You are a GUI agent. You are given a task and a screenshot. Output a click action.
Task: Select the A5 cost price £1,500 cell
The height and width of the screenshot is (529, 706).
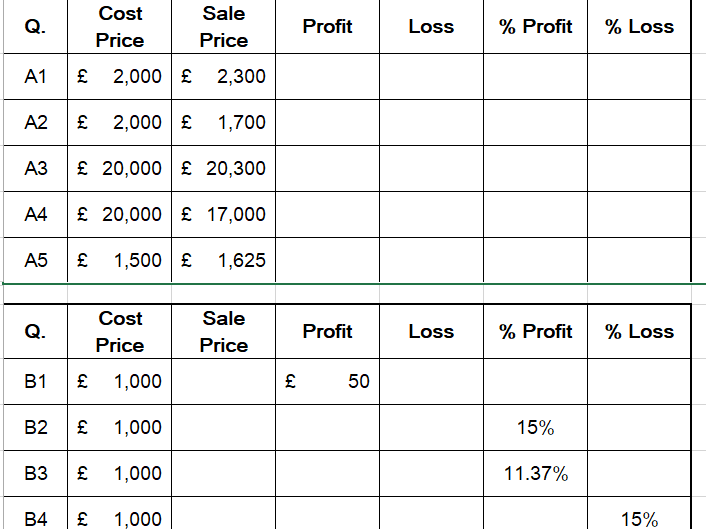(120, 260)
